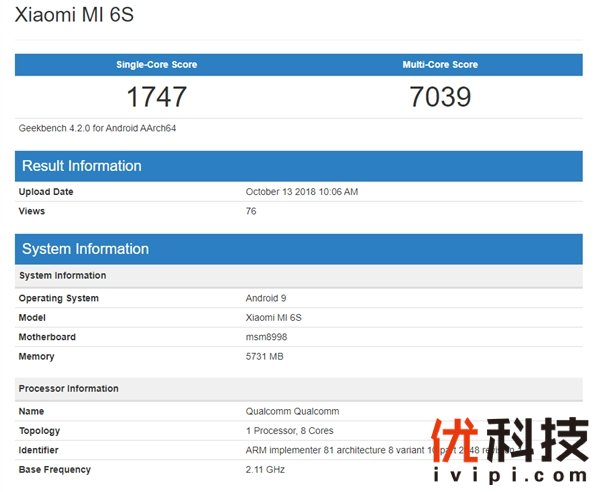Image resolution: width=600 pixels, height=492 pixels.
Task: Click the Result Information section header
Action: point(298,166)
